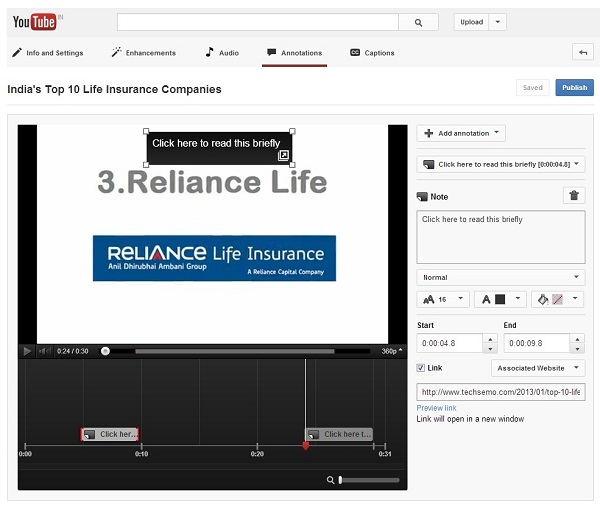Viewport: 600px width, 508px height.
Task: Click the timeline zoom magnifier icon
Action: pos(330,480)
